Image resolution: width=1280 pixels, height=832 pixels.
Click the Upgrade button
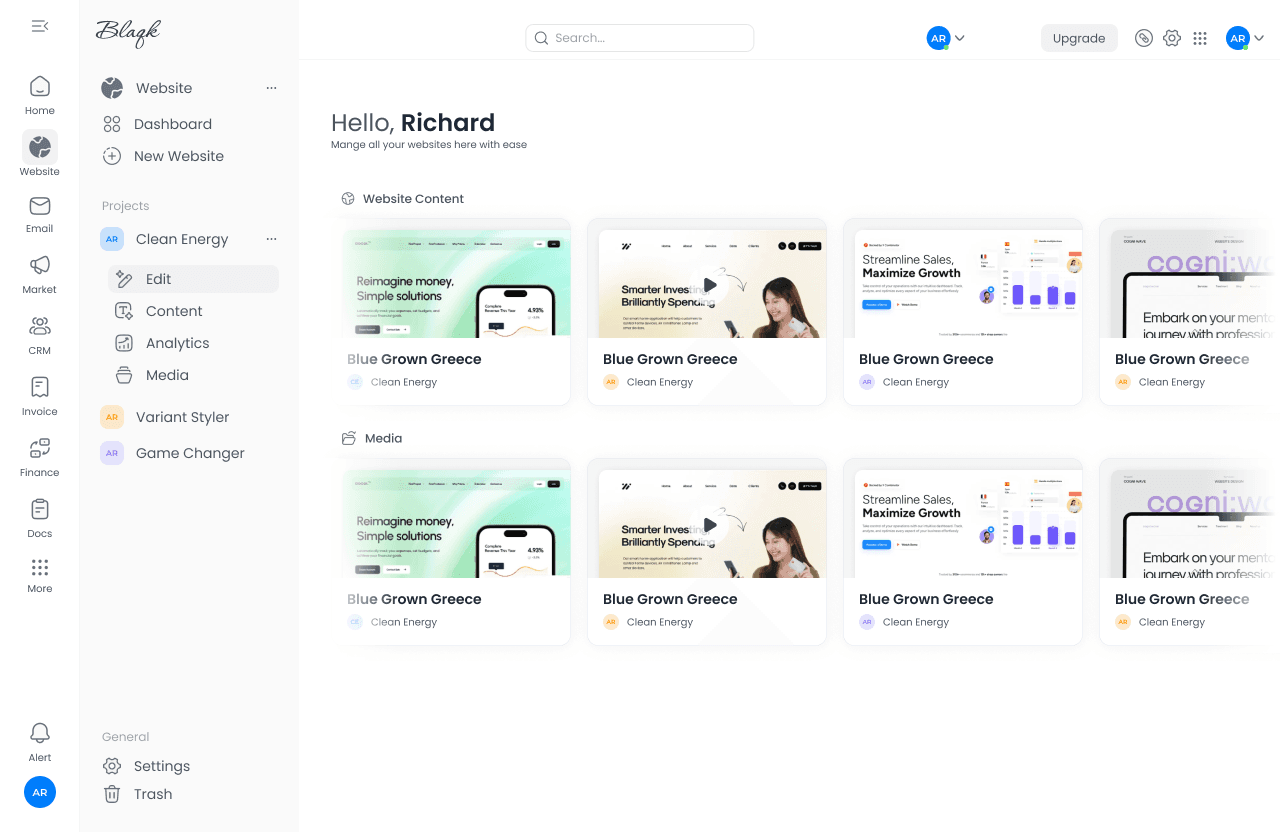click(1079, 38)
